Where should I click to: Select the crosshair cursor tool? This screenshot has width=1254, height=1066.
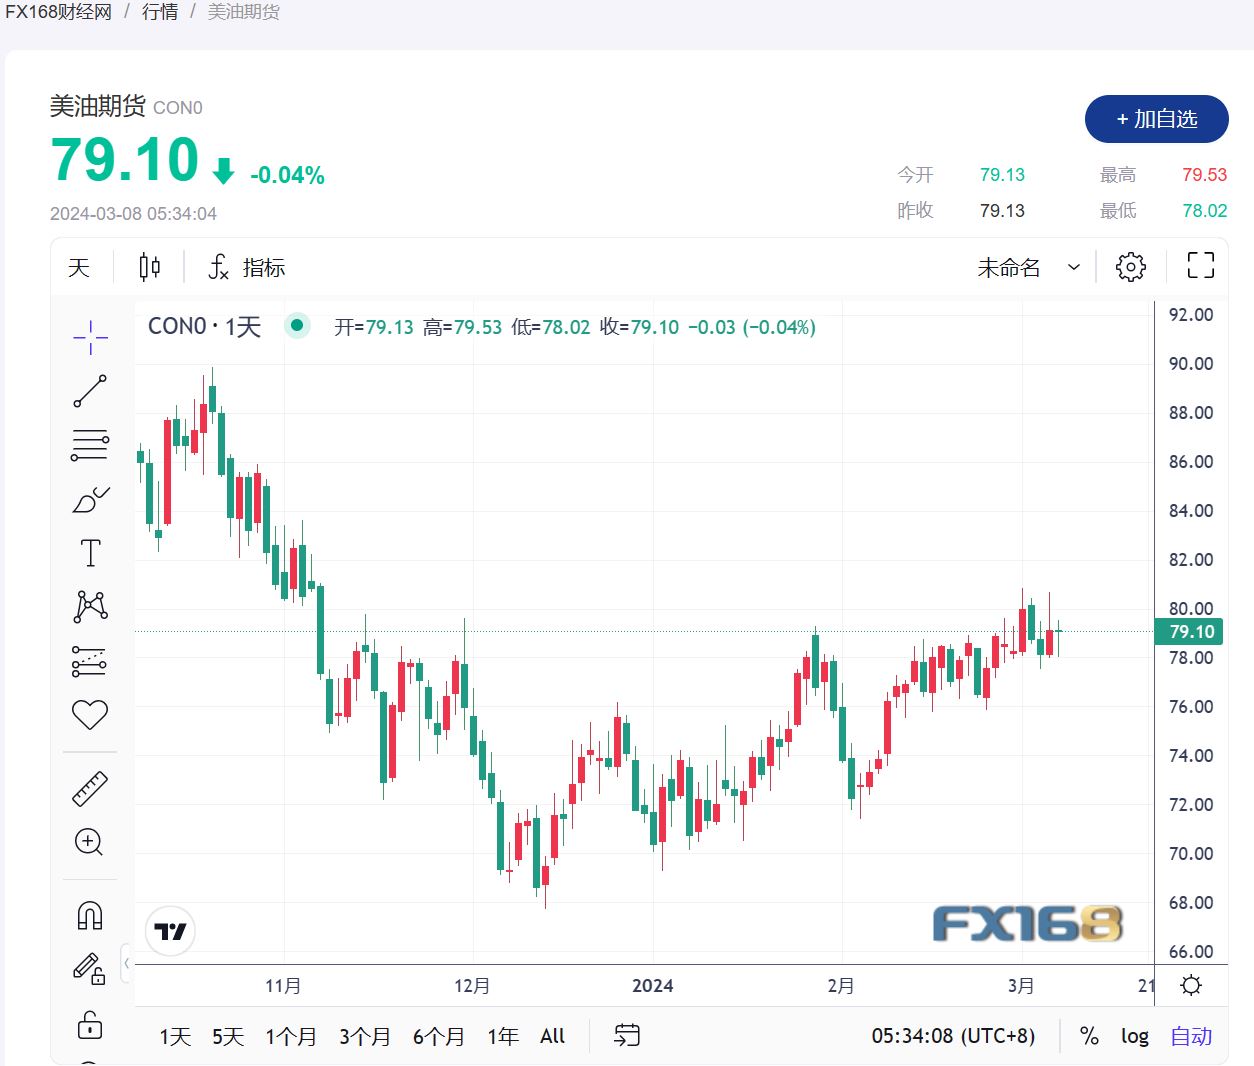(90, 337)
